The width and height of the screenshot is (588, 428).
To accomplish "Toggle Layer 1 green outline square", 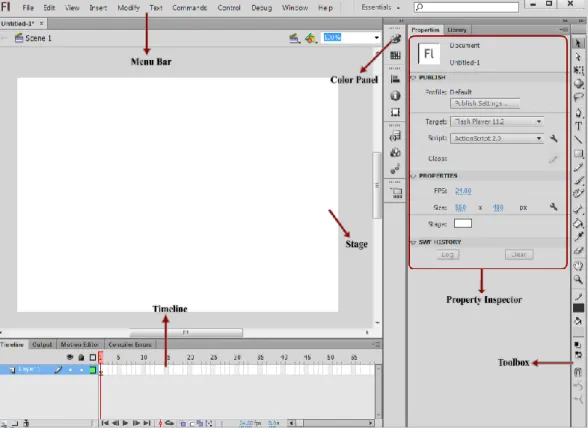I will [93, 370].
